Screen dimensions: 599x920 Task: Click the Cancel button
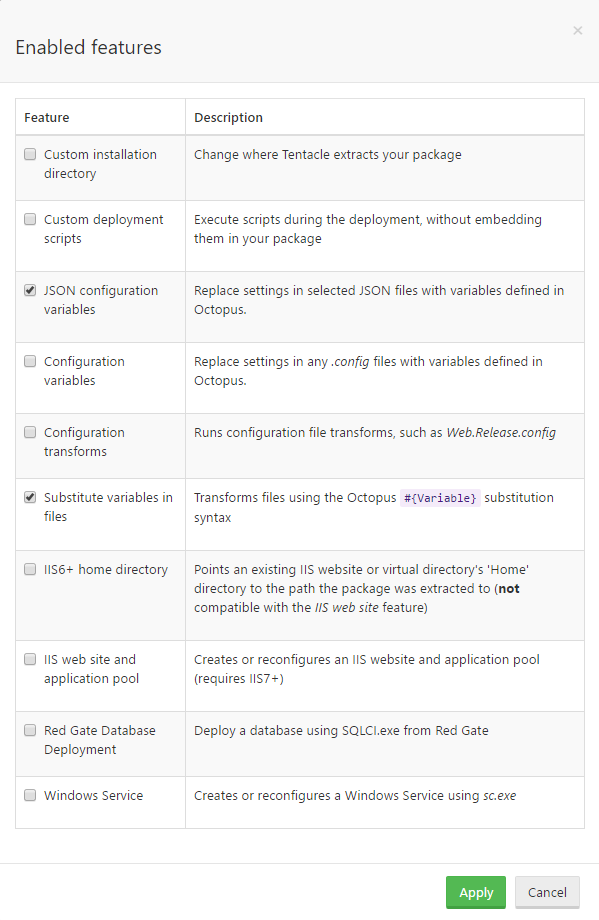click(547, 892)
